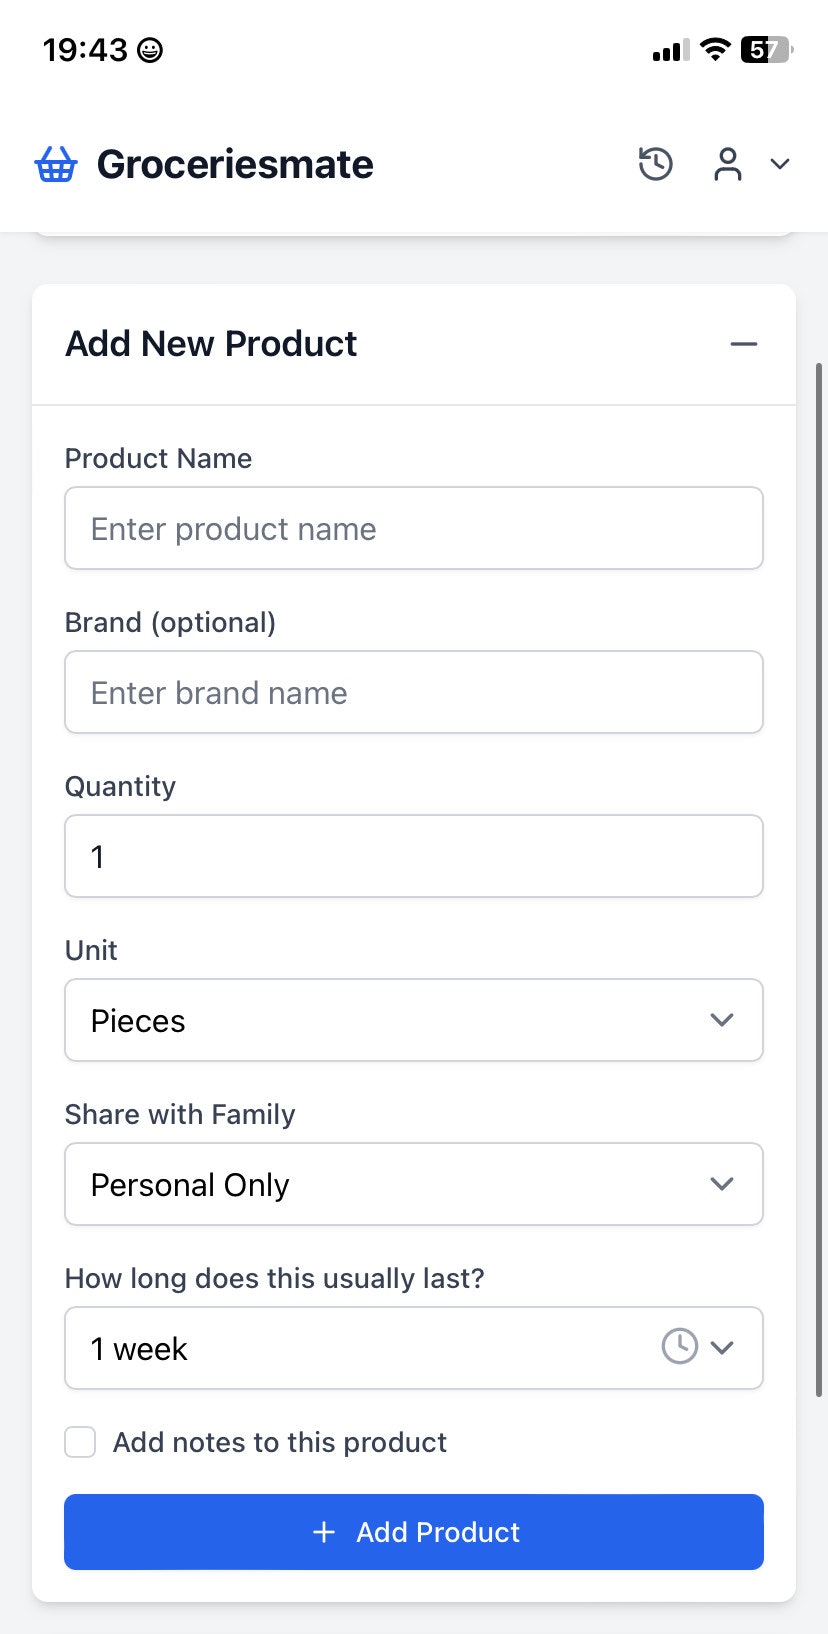The width and height of the screenshot is (828, 1634).
Task: Tap the Wi-Fi status icon
Action: click(715, 49)
